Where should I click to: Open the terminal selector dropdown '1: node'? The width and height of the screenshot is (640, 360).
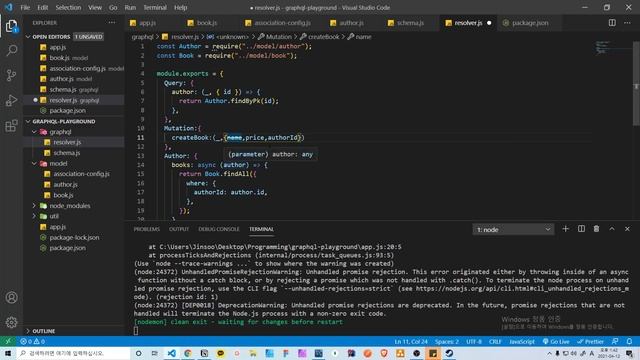tap(513, 229)
